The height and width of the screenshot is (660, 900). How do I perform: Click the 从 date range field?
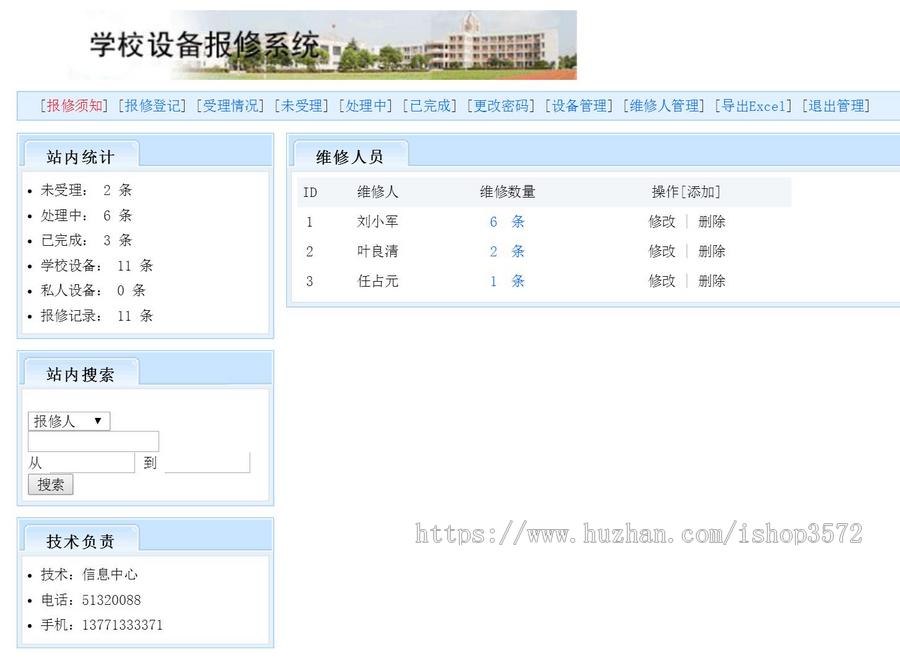[x=90, y=462]
